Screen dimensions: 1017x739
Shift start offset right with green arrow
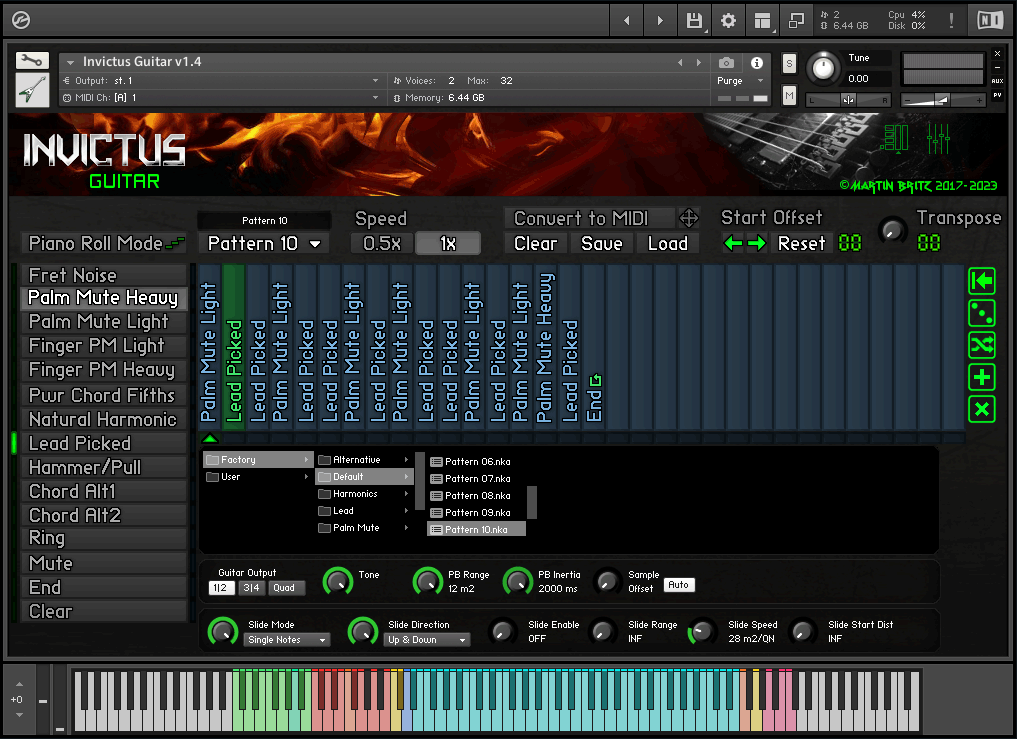[x=756, y=243]
